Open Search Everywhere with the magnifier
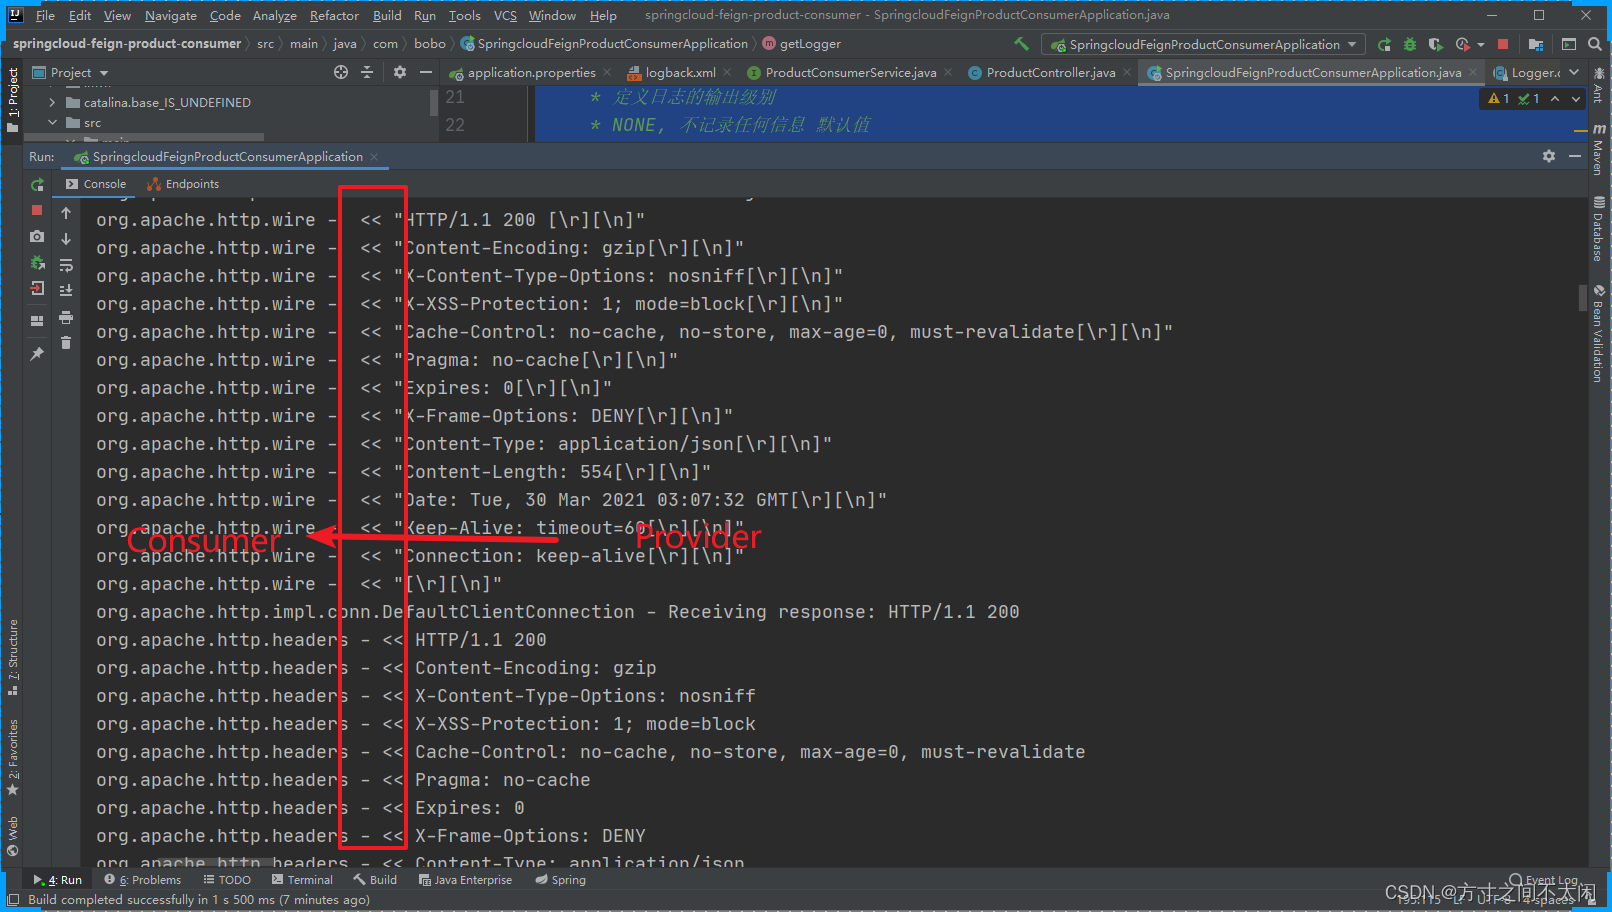Image resolution: width=1612 pixels, height=912 pixels. (1595, 44)
